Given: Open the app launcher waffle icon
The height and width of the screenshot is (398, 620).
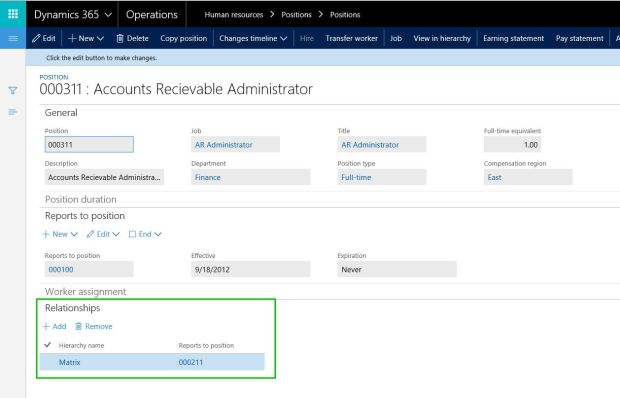Looking at the screenshot, I should (13, 14).
